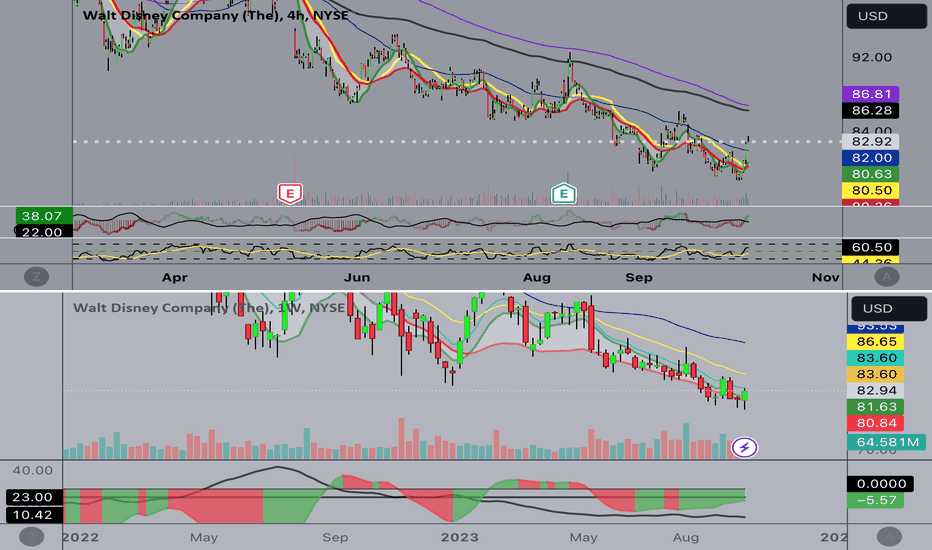Click the 60.50 RSI value label

tap(871, 247)
